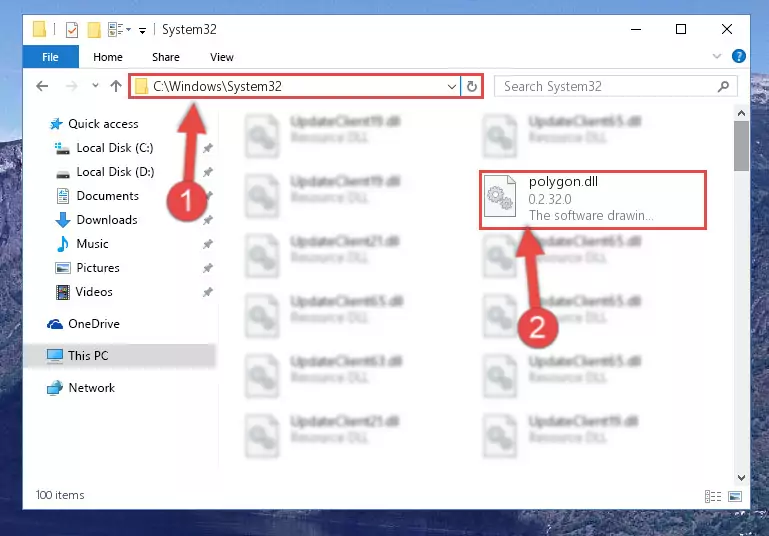The height and width of the screenshot is (536, 769).
Task: Select the polygon.dll file
Action: tap(593, 200)
